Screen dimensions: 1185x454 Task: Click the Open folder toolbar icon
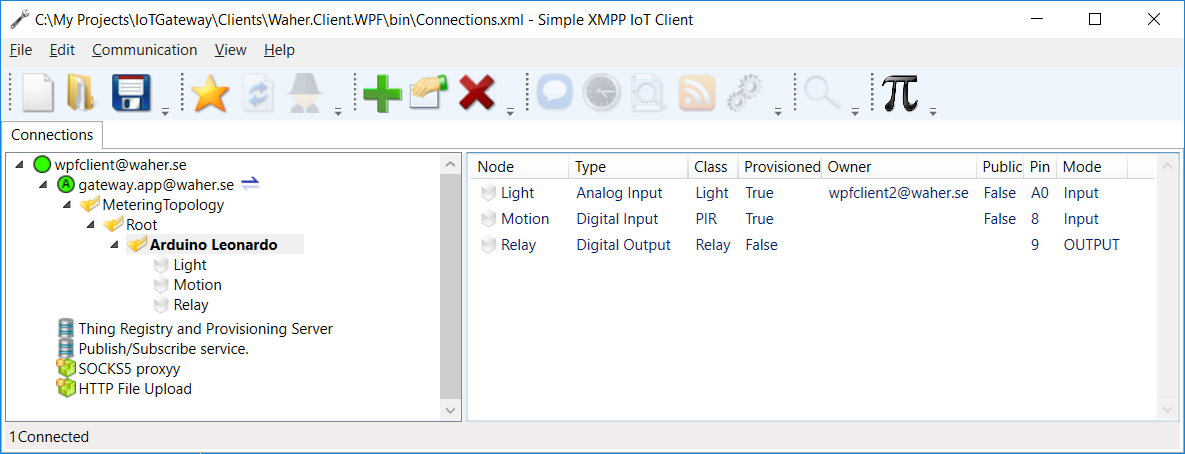(x=80, y=93)
